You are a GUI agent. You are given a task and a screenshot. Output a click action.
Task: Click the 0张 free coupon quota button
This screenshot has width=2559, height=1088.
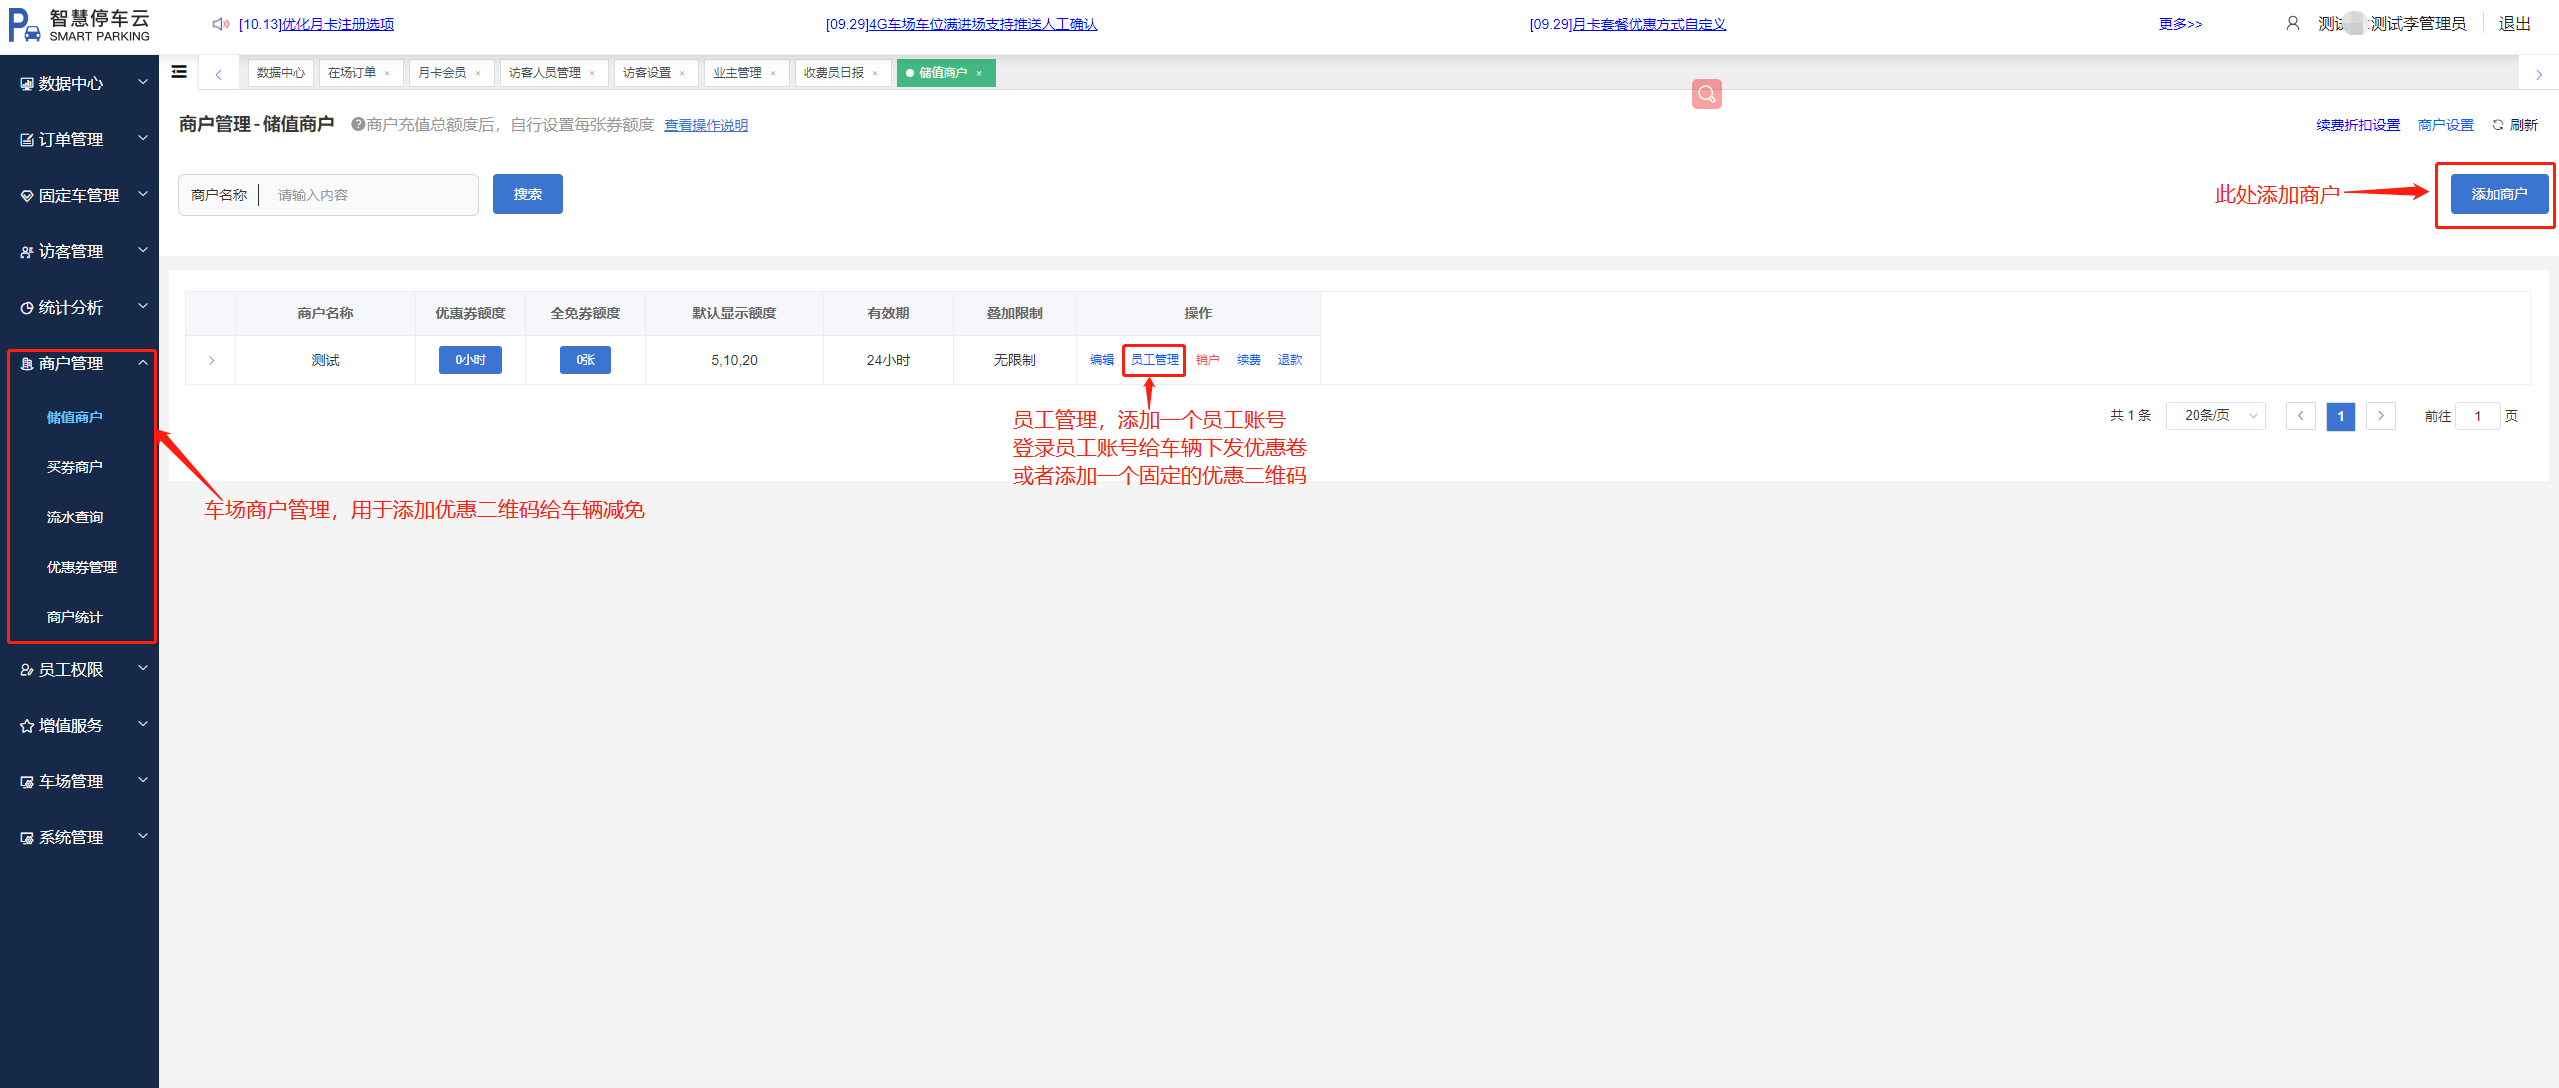[585, 360]
